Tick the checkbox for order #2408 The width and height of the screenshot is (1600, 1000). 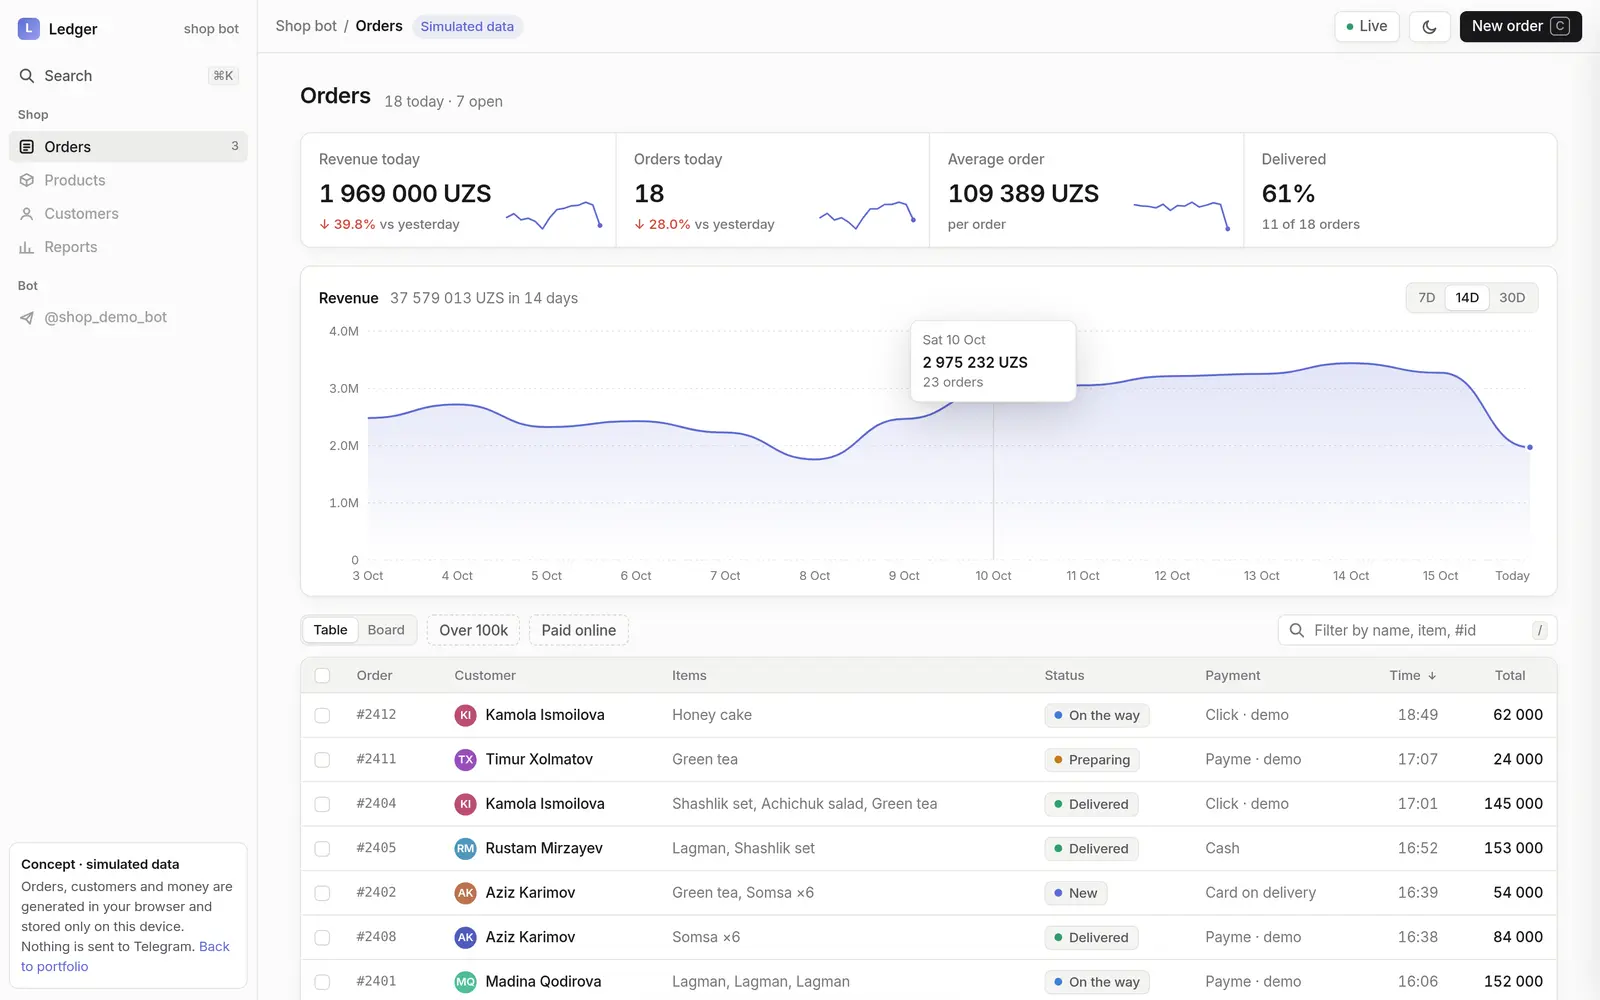pyautogui.click(x=322, y=938)
